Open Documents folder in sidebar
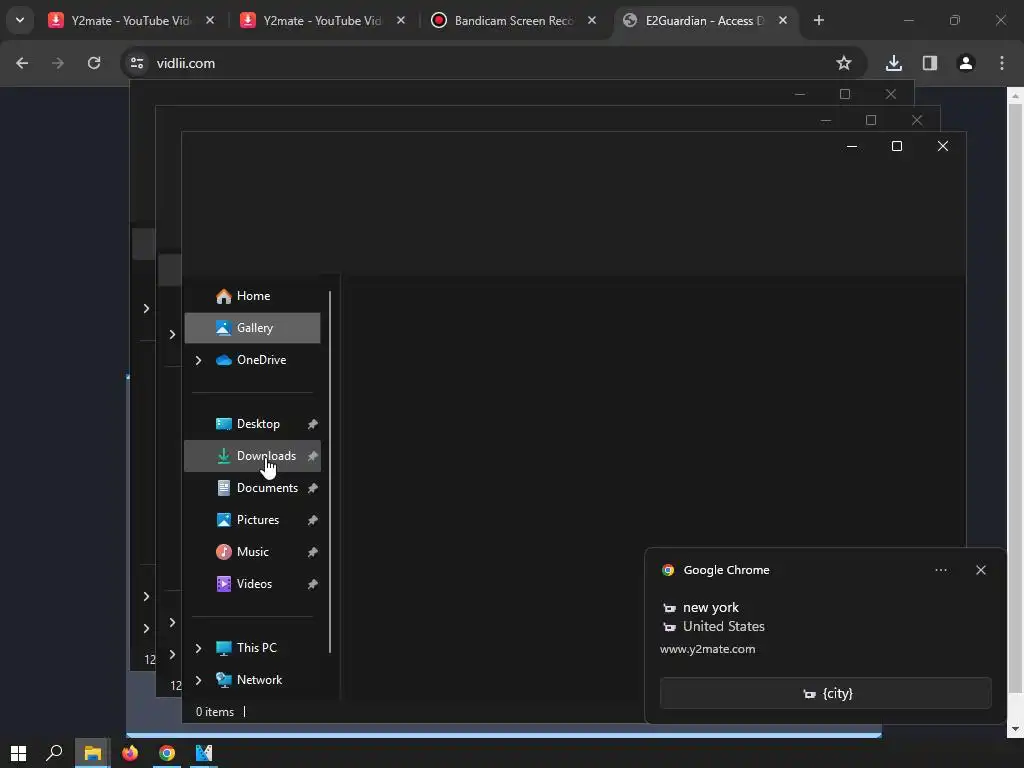 (253, 488)
